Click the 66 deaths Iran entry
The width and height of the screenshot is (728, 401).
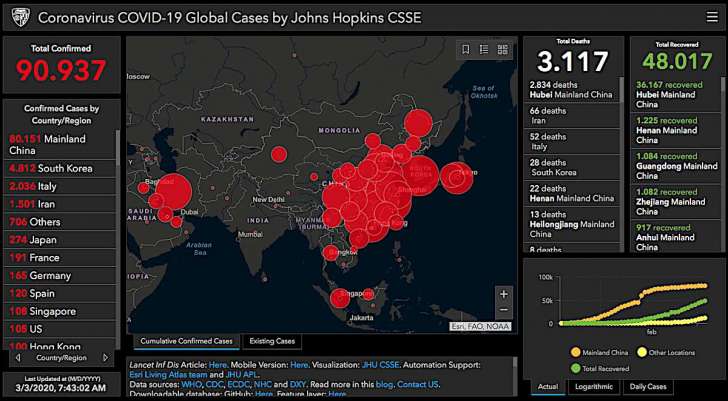click(x=572, y=116)
